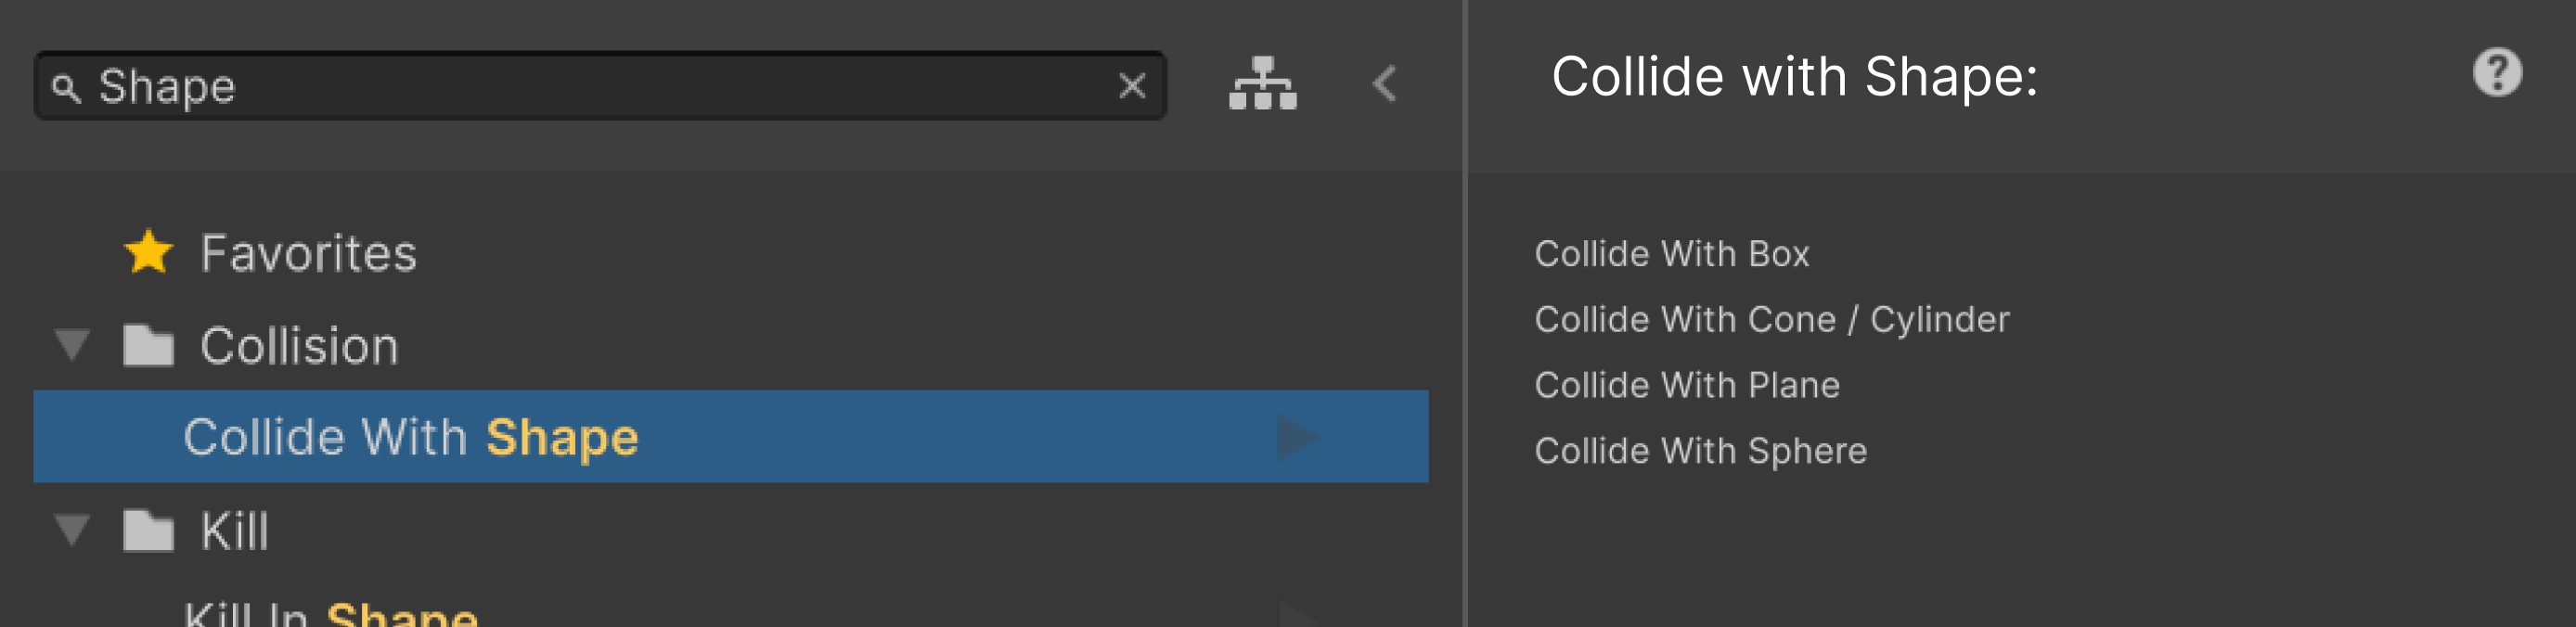The height and width of the screenshot is (627, 2576).
Task: Expand variants arrow on Collide With Shape
Action: click(x=1297, y=438)
